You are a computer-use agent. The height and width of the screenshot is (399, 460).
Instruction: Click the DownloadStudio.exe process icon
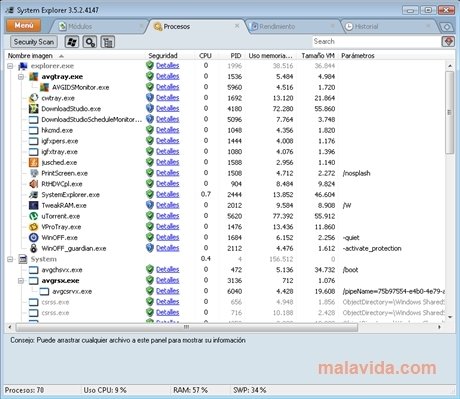pyautogui.click(x=33, y=109)
